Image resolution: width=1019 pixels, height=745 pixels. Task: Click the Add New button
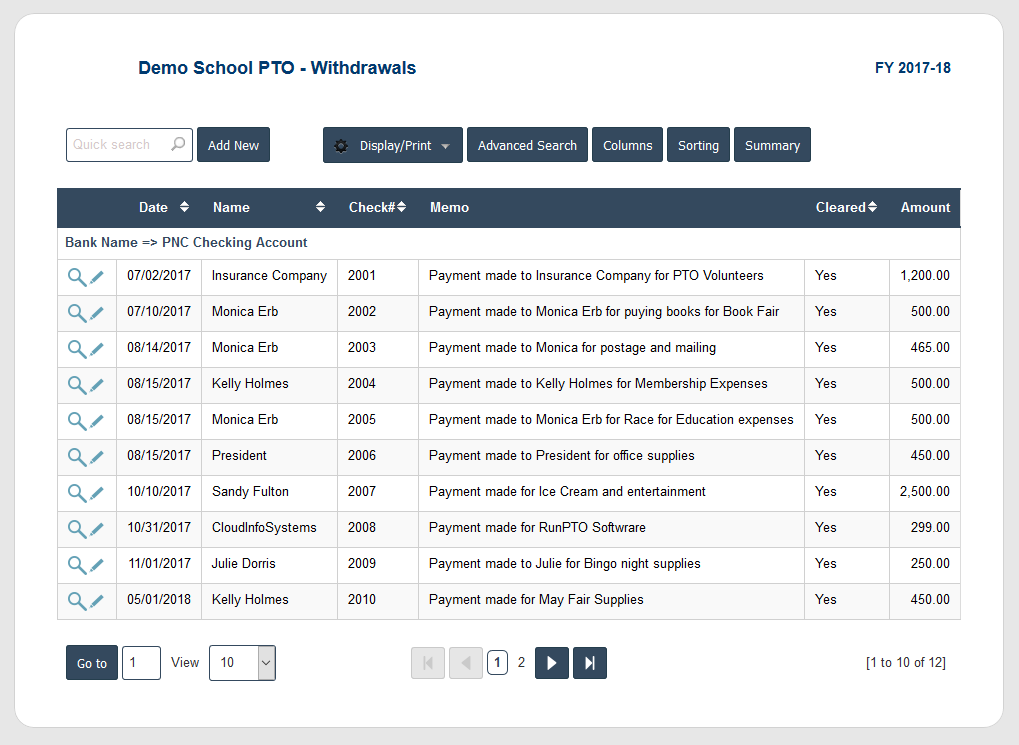pos(233,144)
